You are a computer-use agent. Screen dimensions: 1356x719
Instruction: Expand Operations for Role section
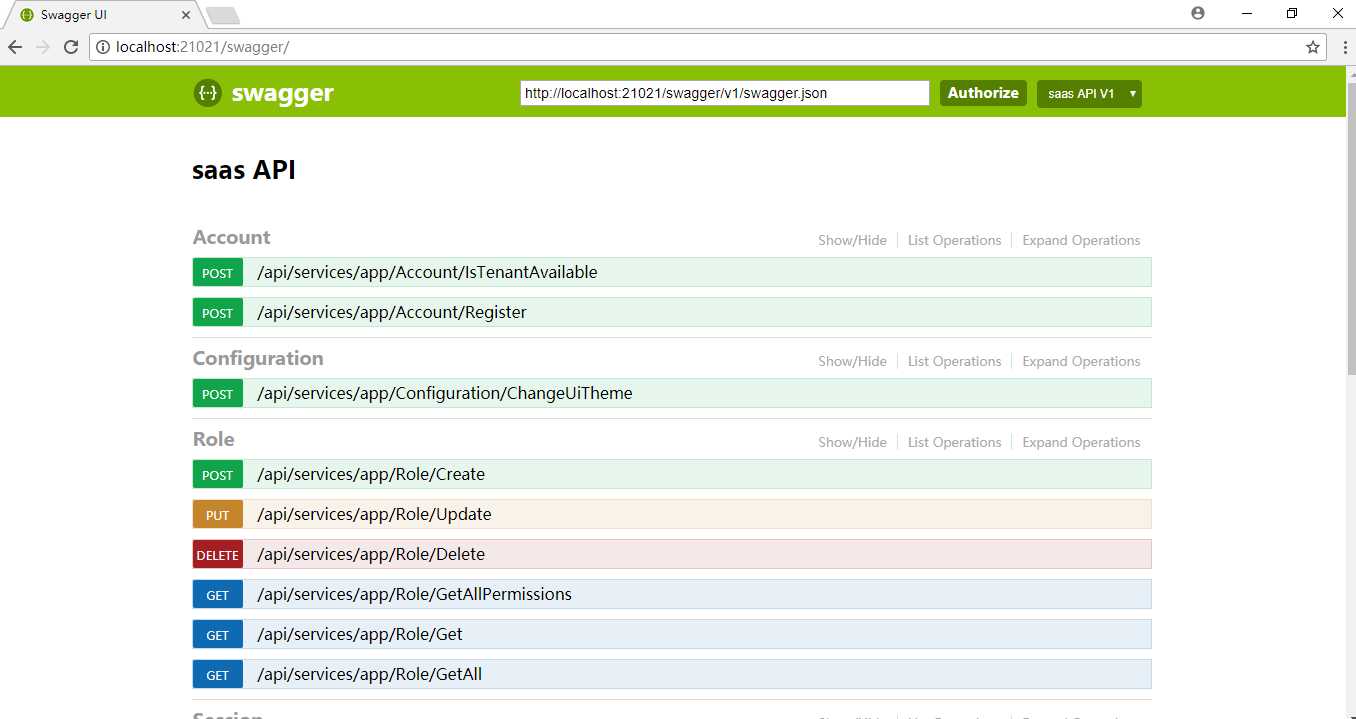click(x=1081, y=442)
